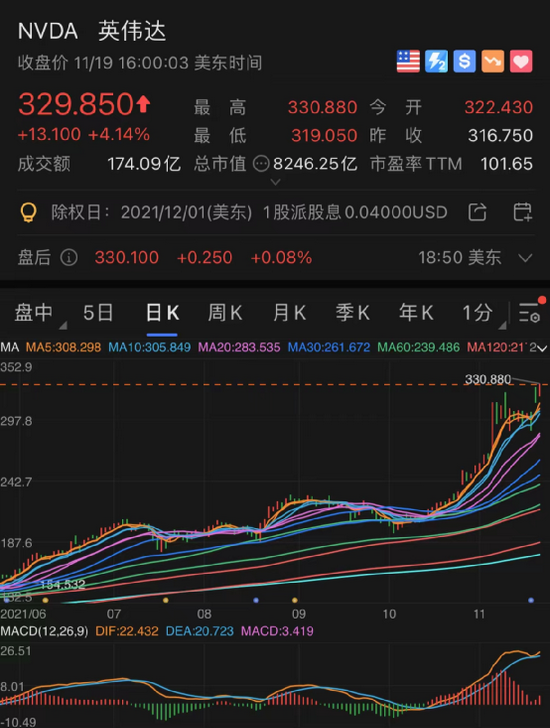Tap the ex-dividend date 2021/12/01 text
Image resolution: width=550 pixels, height=728 pixels.
pos(186,213)
